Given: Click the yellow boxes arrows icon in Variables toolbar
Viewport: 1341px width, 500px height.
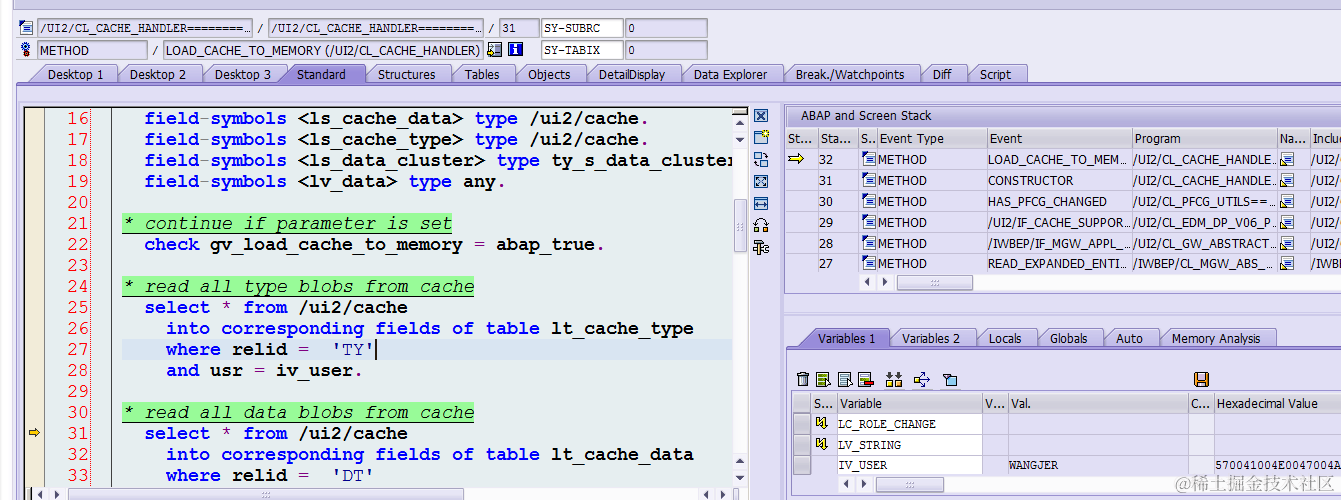Looking at the screenshot, I should (894, 379).
